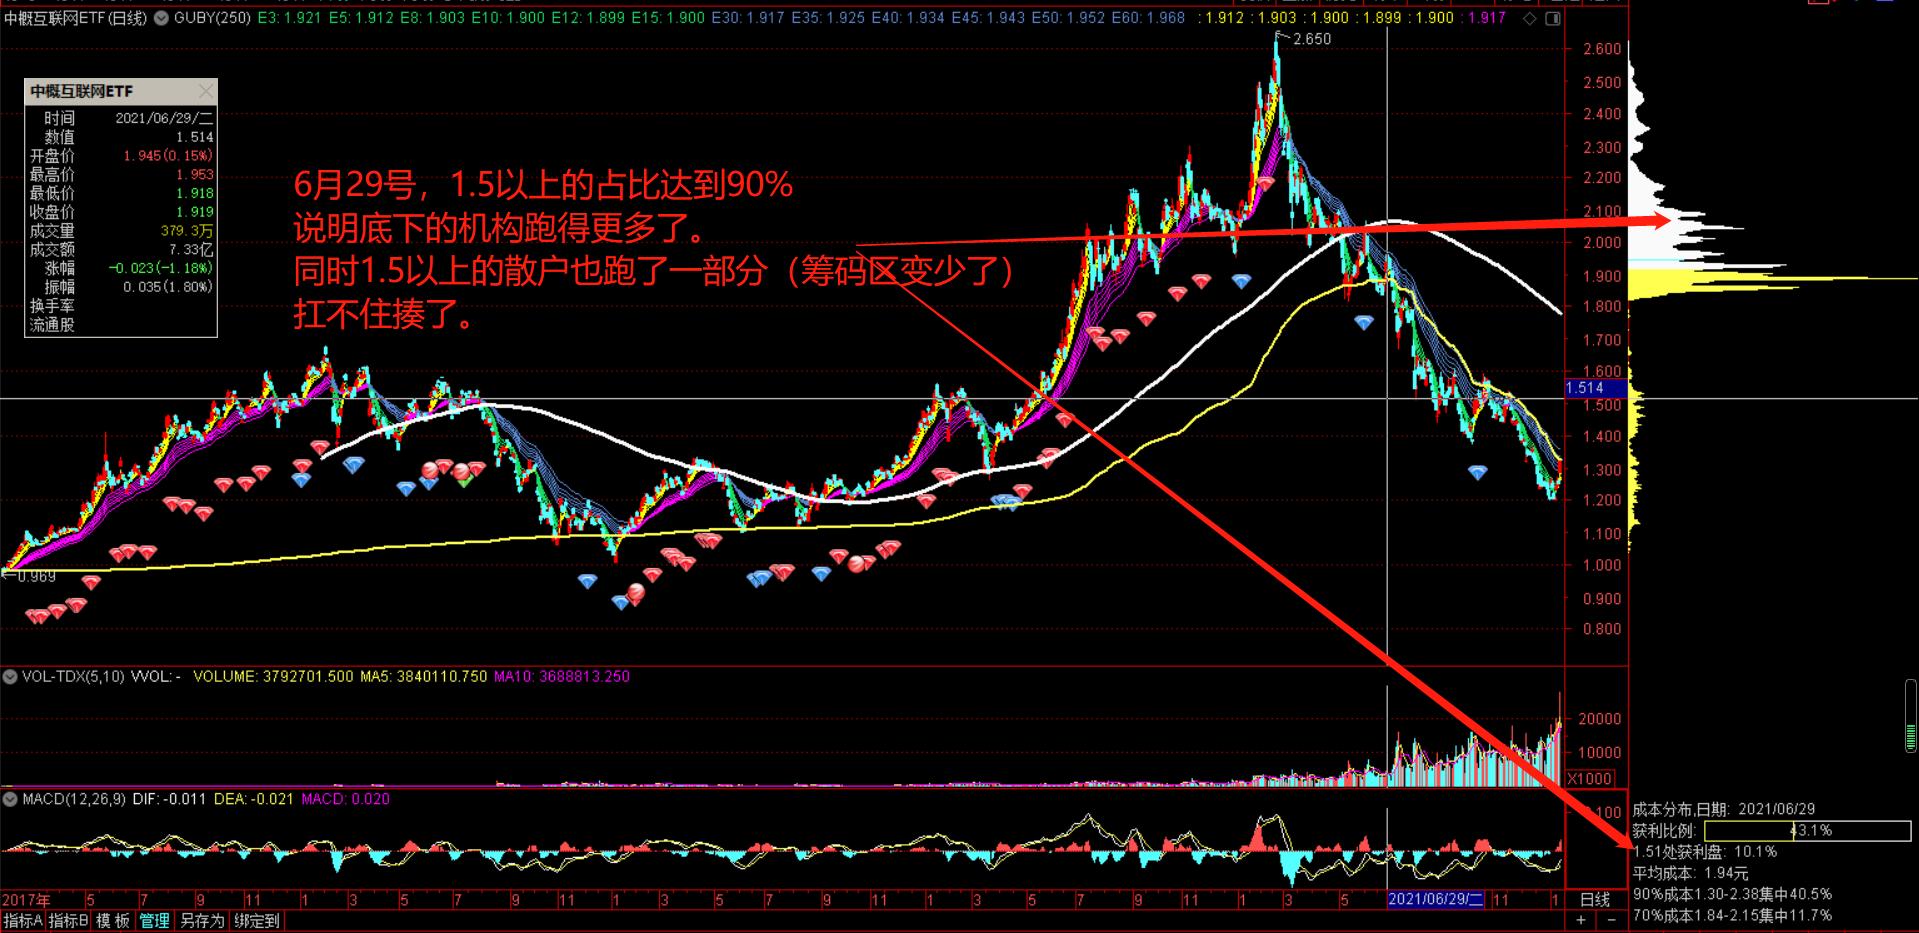Click the 2.650 peak price label

click(1312, 39)
